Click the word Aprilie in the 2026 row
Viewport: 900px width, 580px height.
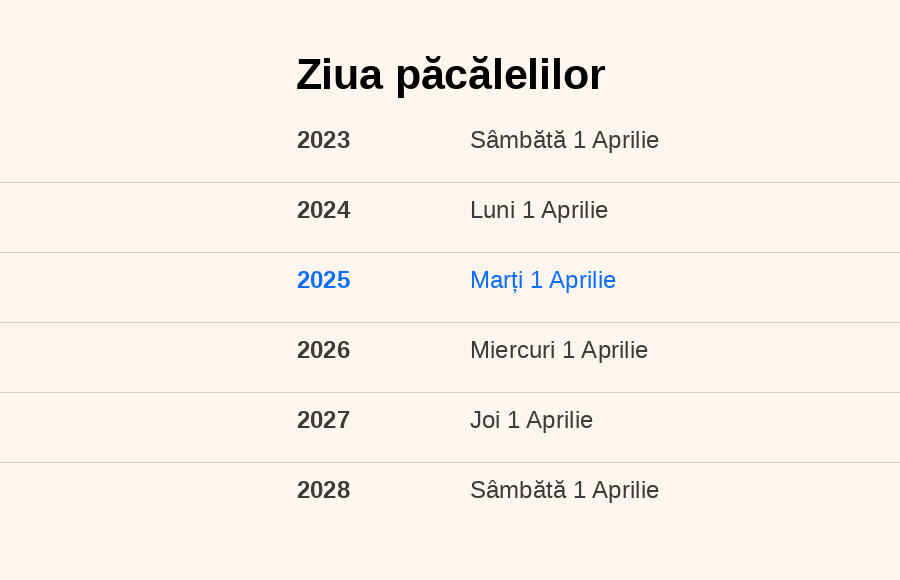point(615,350)
